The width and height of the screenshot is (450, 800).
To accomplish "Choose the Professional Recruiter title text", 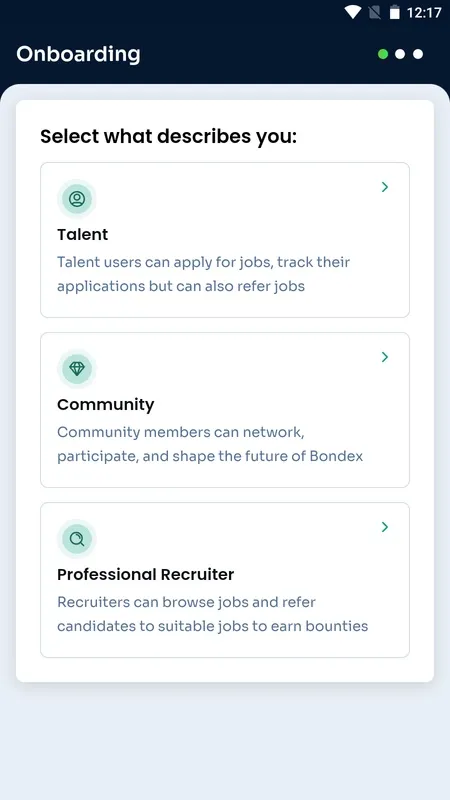I will pyautogui.click(x=145, y=574).
